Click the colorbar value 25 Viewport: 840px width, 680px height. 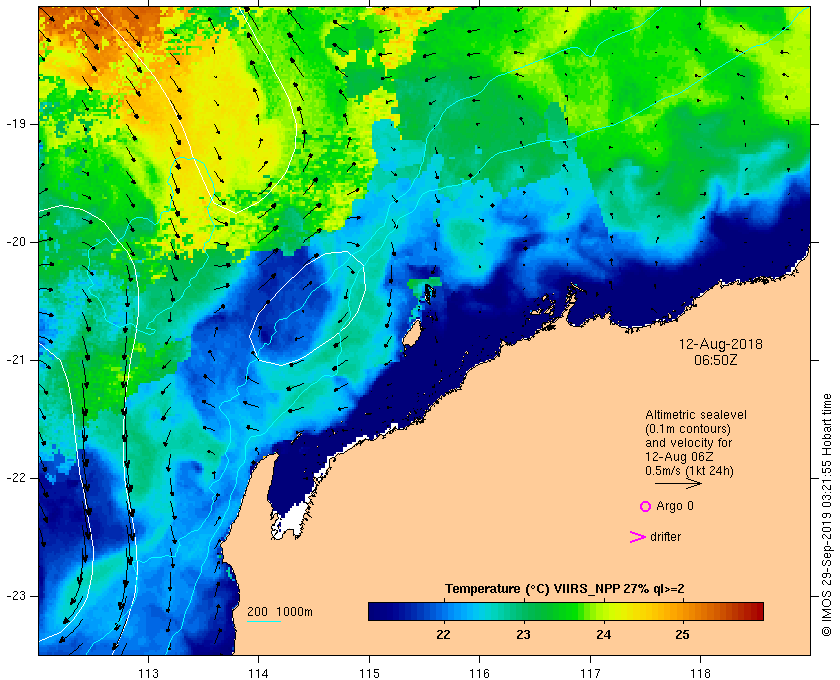tap(682, 634)
